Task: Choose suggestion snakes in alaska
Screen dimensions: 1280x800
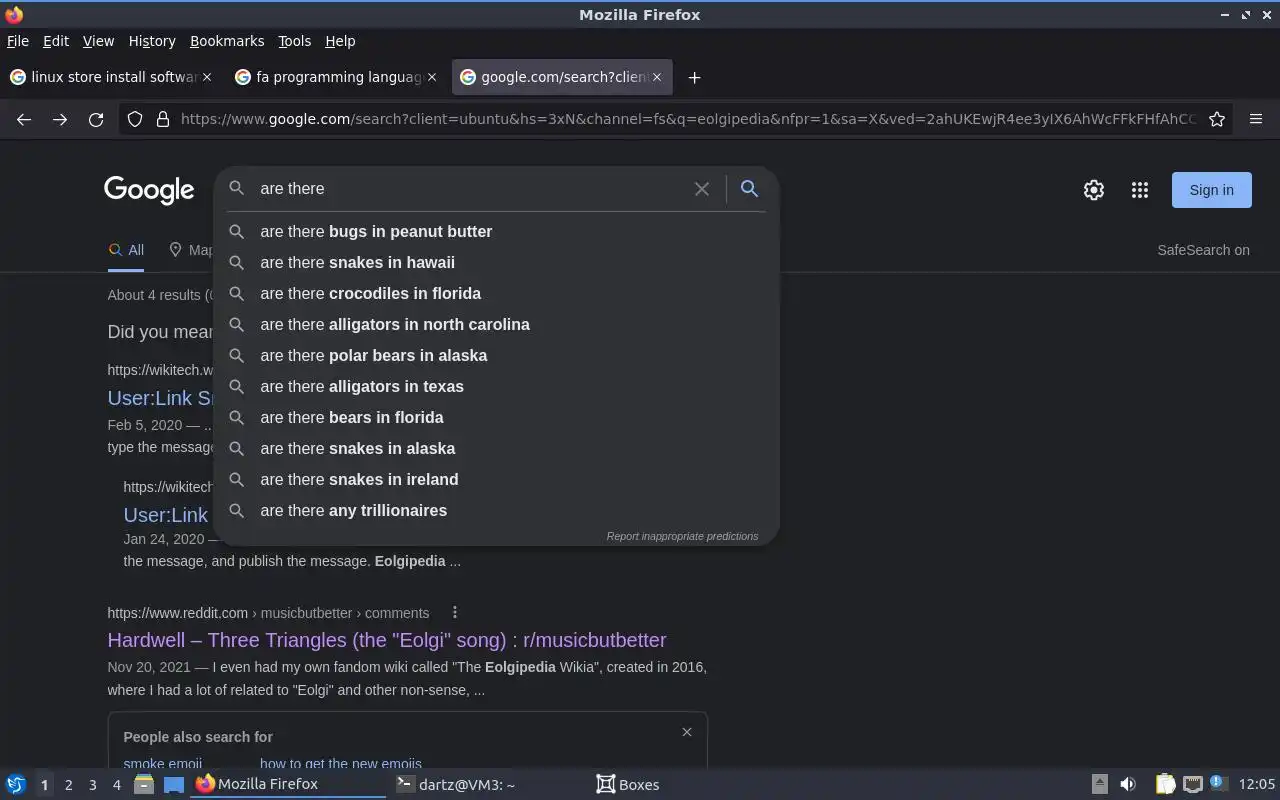Action: tap(496, 448)
